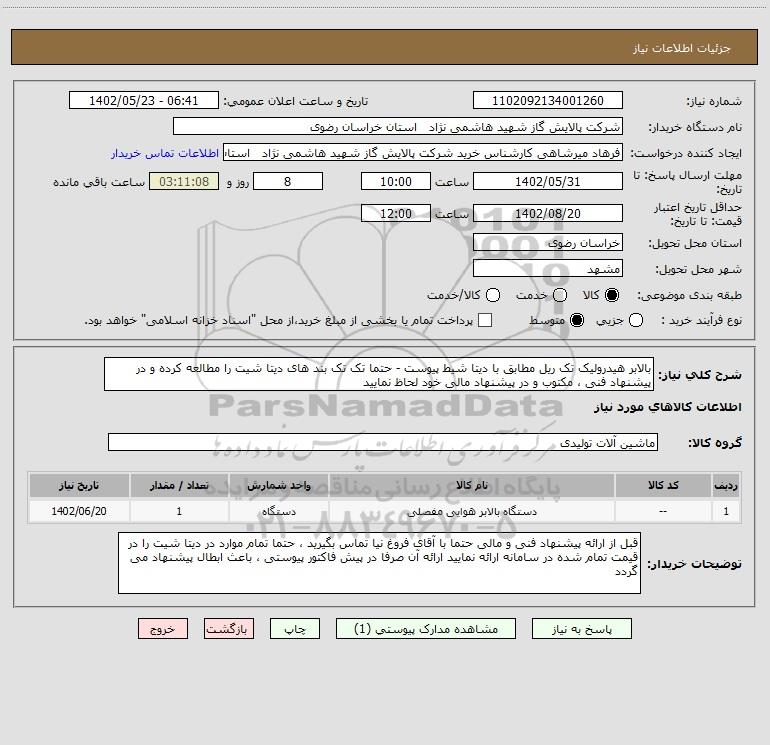Open the اطلاعات تماس خریدار link

(165, 153)
